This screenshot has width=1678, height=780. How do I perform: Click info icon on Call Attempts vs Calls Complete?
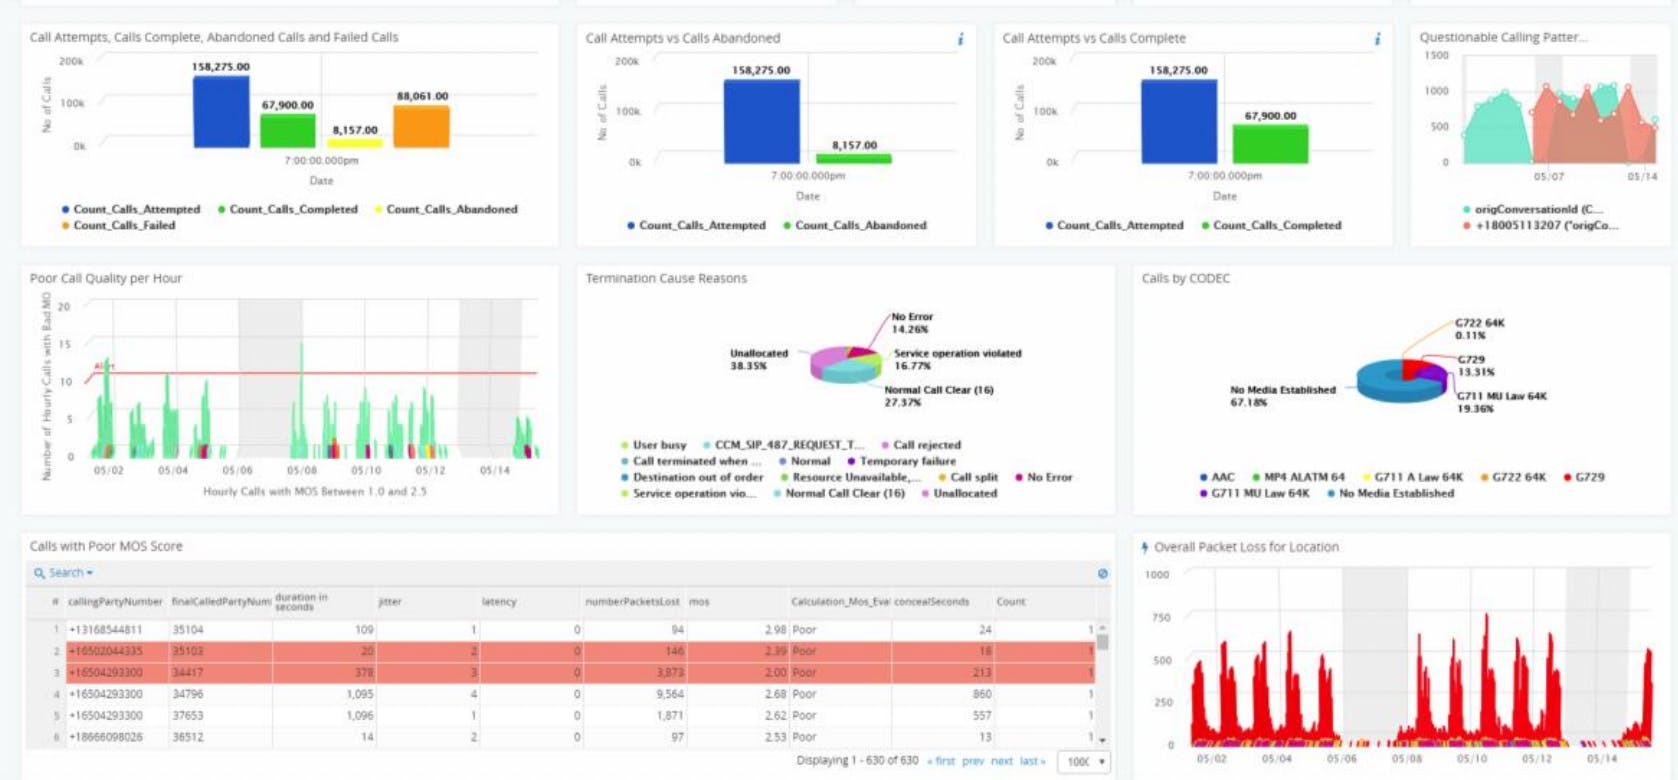coord(1377,39)
